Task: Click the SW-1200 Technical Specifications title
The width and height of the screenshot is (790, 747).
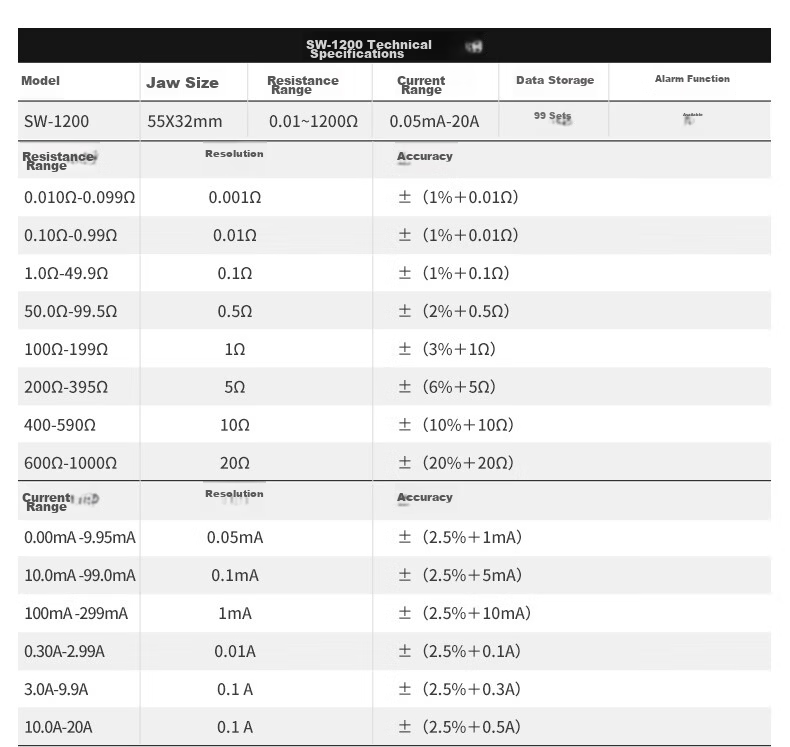Action: point(369,49)
